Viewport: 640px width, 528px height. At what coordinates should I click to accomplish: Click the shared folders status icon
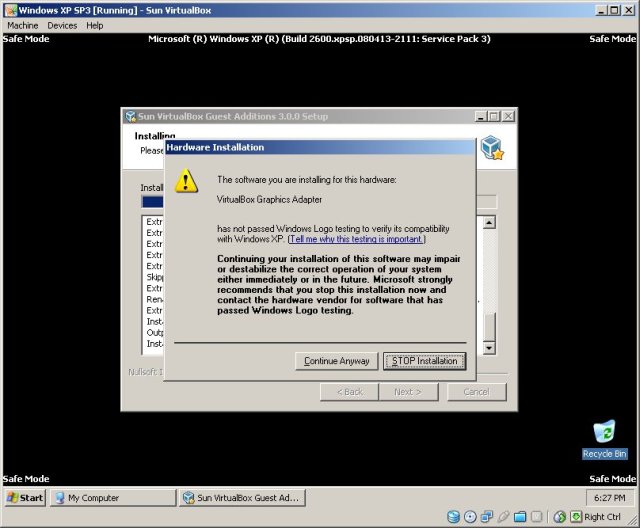(x=520, y=517)
